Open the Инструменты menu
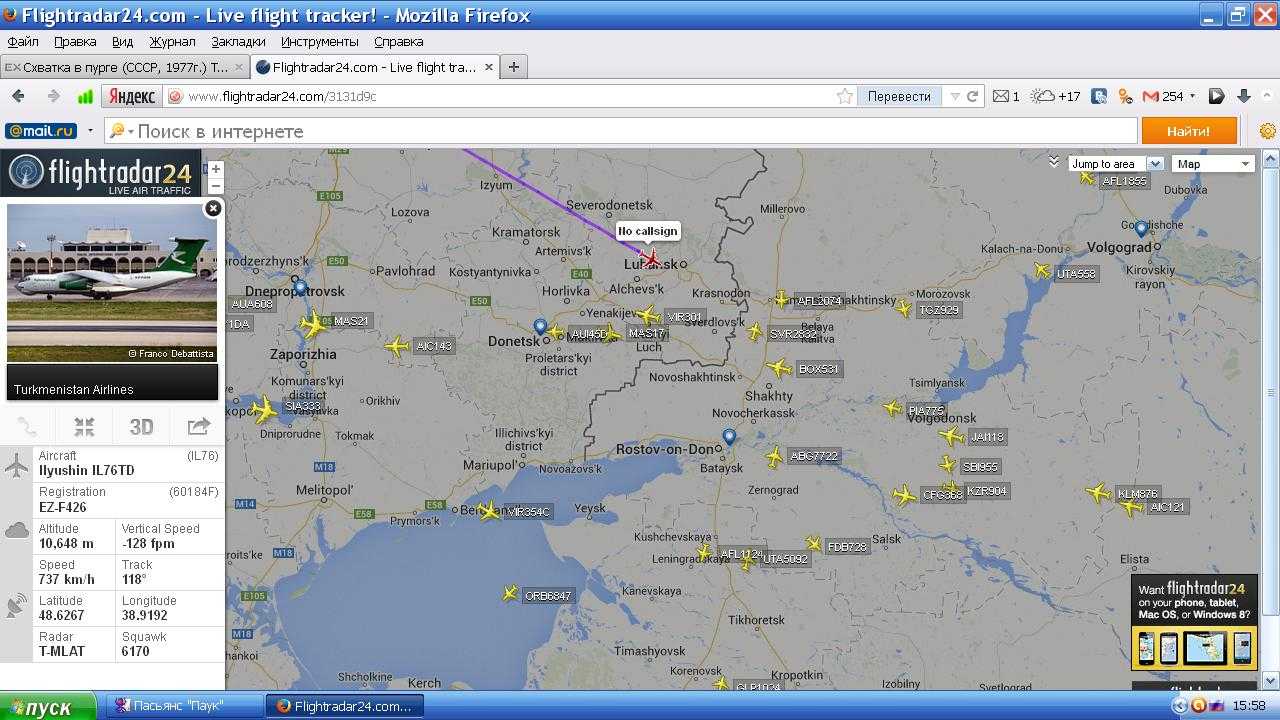The width and height of the screenshot is (1280, 720). tap(319, 42)
